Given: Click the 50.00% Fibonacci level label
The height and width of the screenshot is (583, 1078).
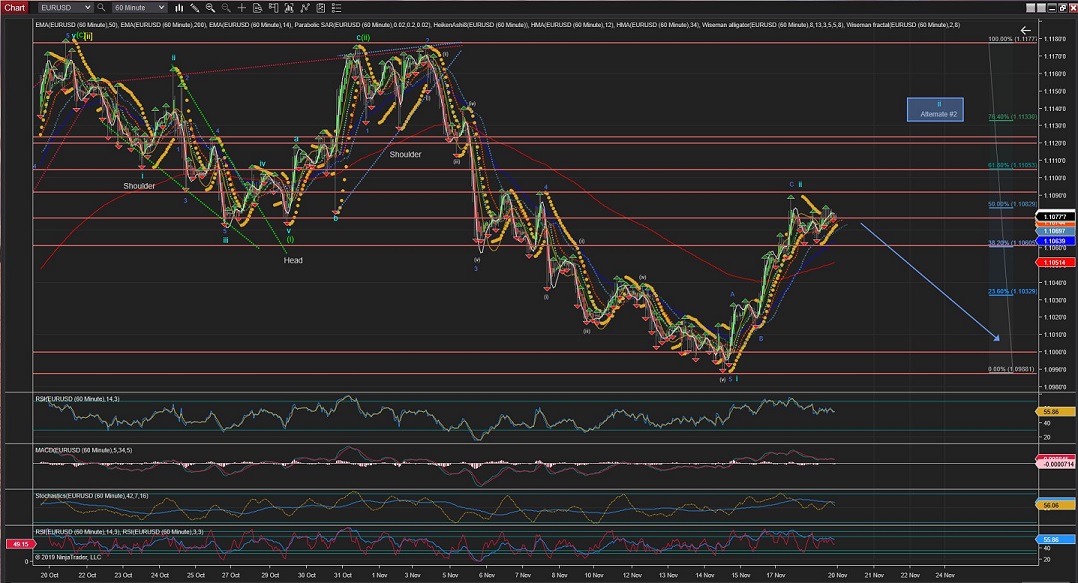Looking at the screenshot, I should 1012,204.
